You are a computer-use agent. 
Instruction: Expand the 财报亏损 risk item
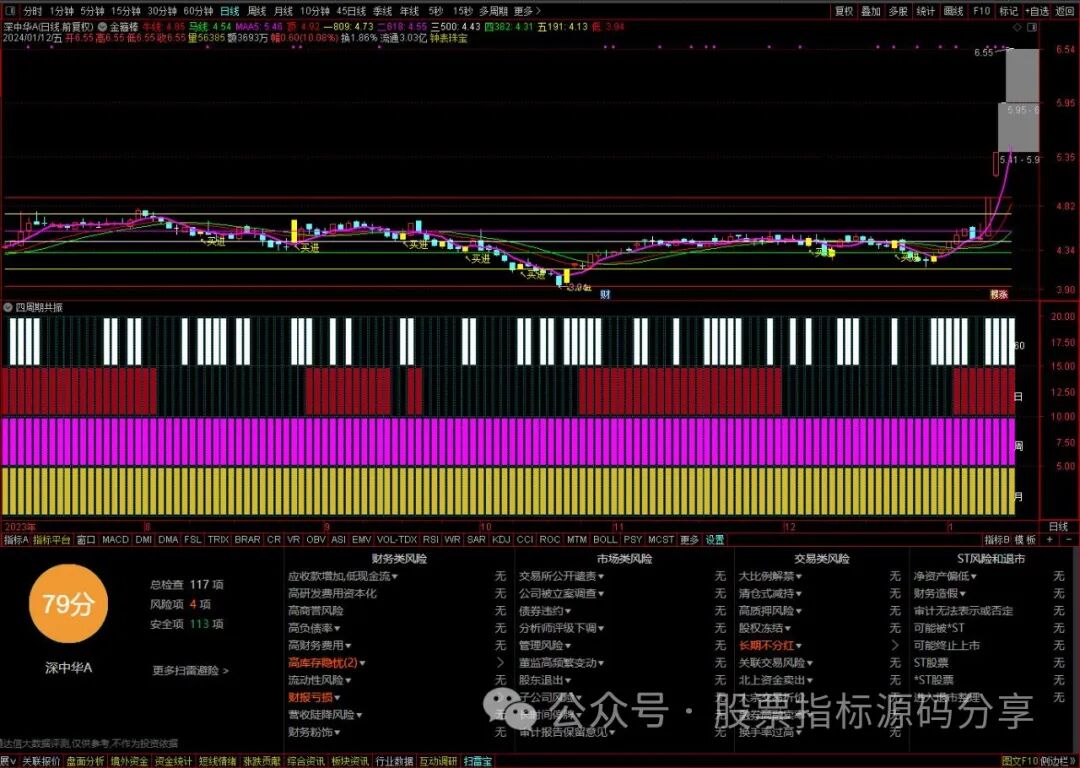coord(314,697)
